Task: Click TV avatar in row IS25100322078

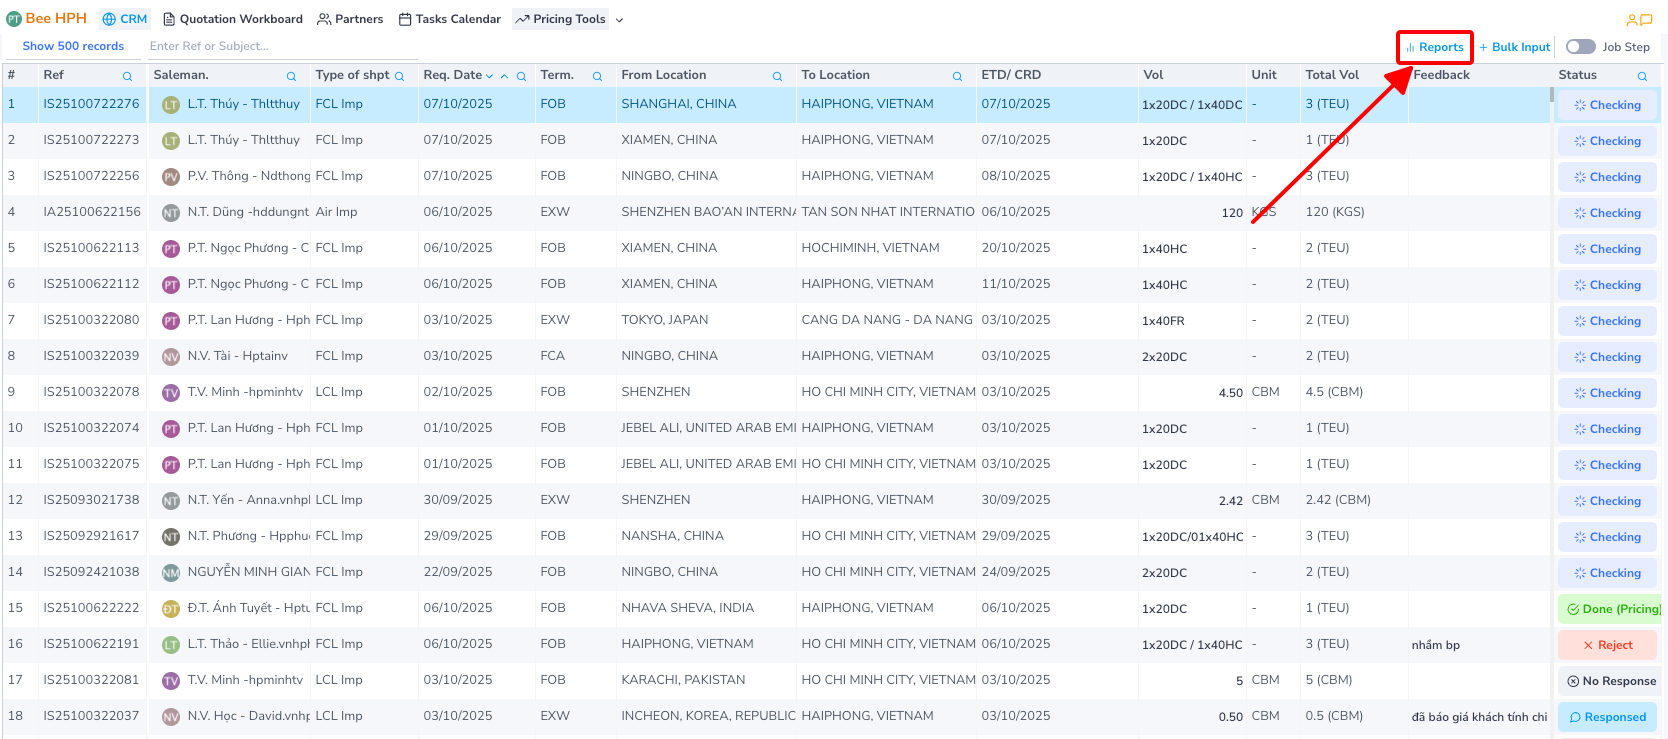Action: point(171,393)
